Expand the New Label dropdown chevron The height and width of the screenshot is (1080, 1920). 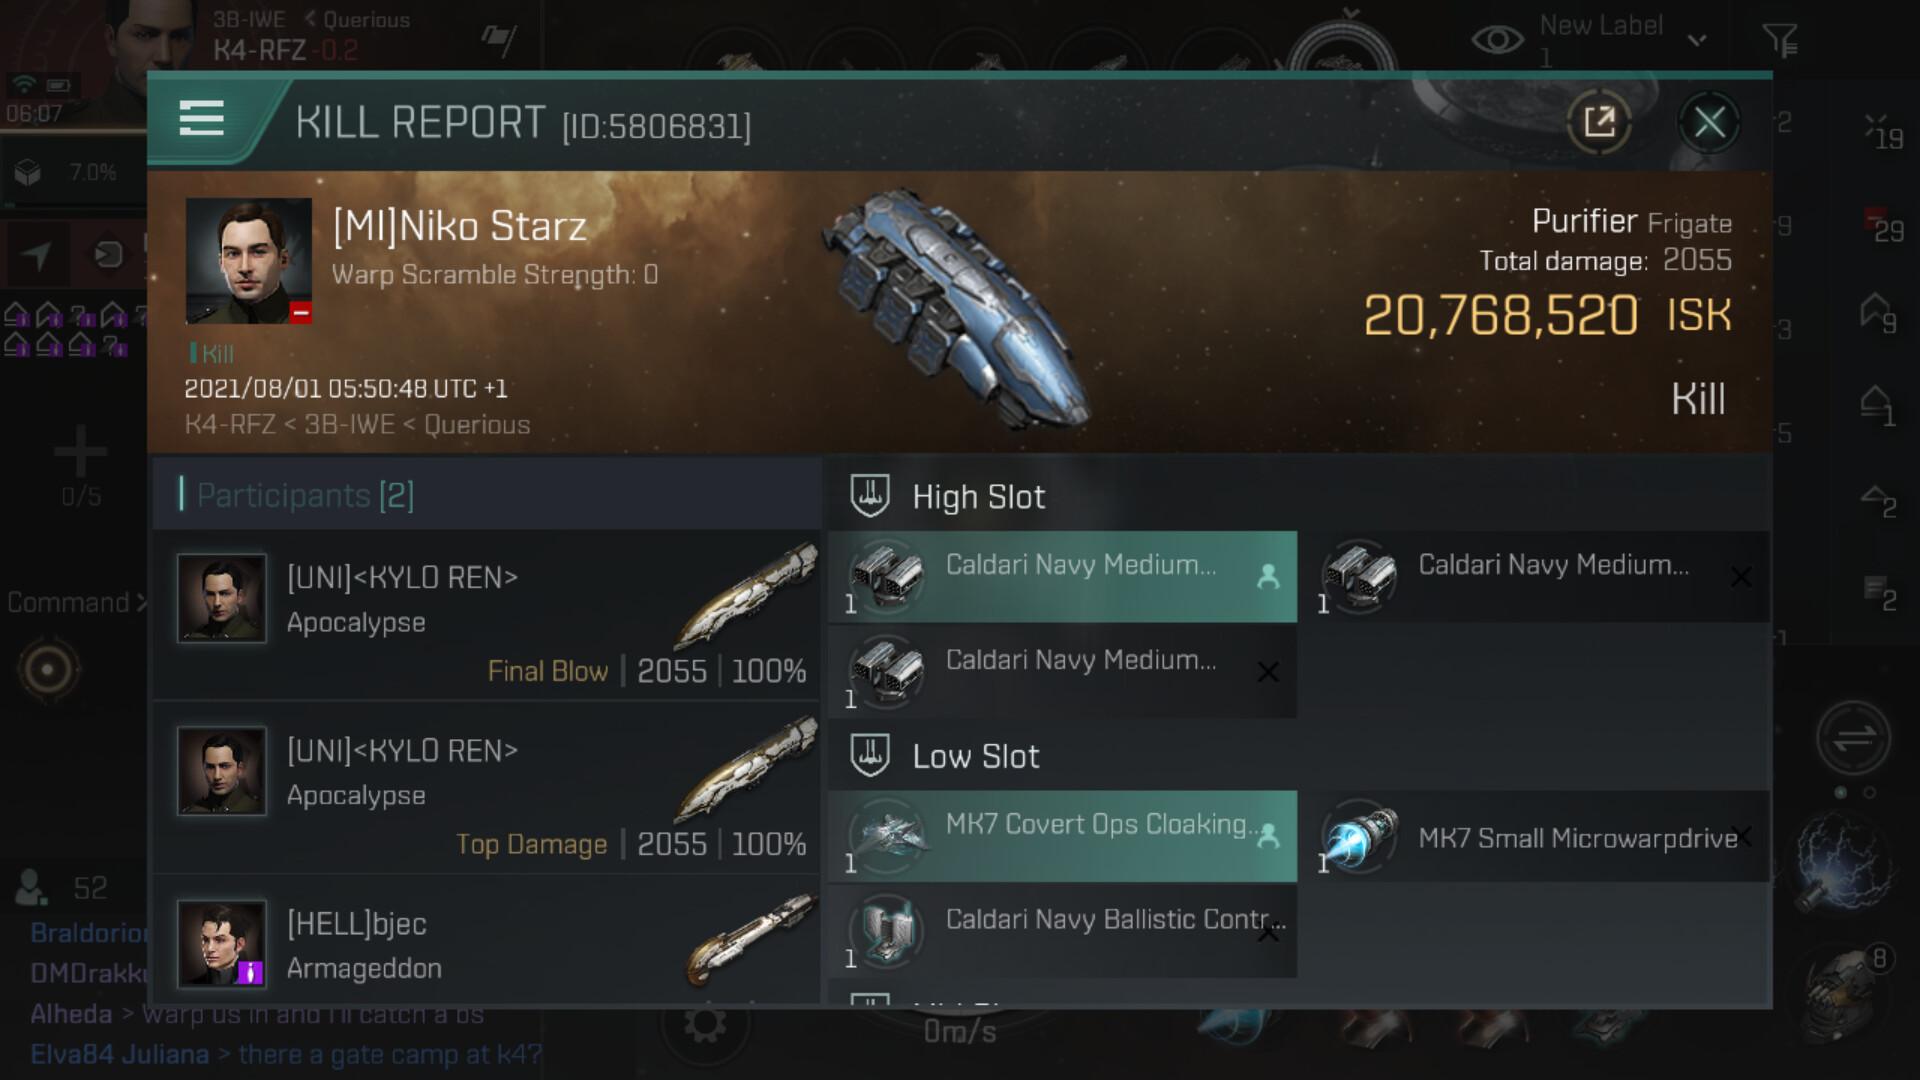click(x=1697, y=41)
